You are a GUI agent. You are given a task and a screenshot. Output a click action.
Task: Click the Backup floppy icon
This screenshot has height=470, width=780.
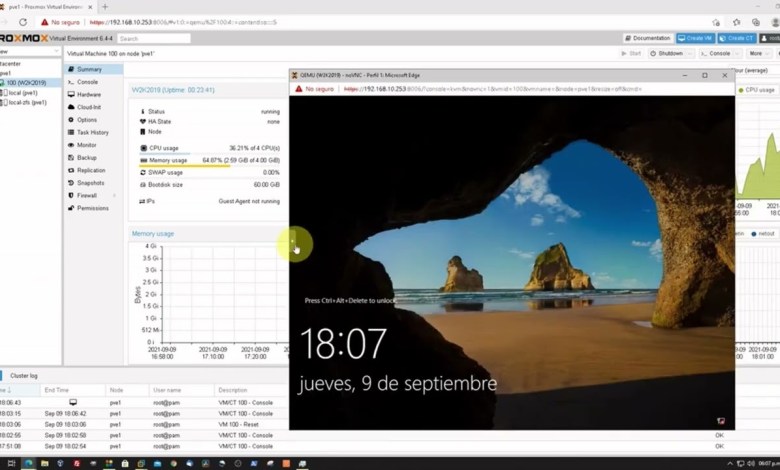[71, 158]
